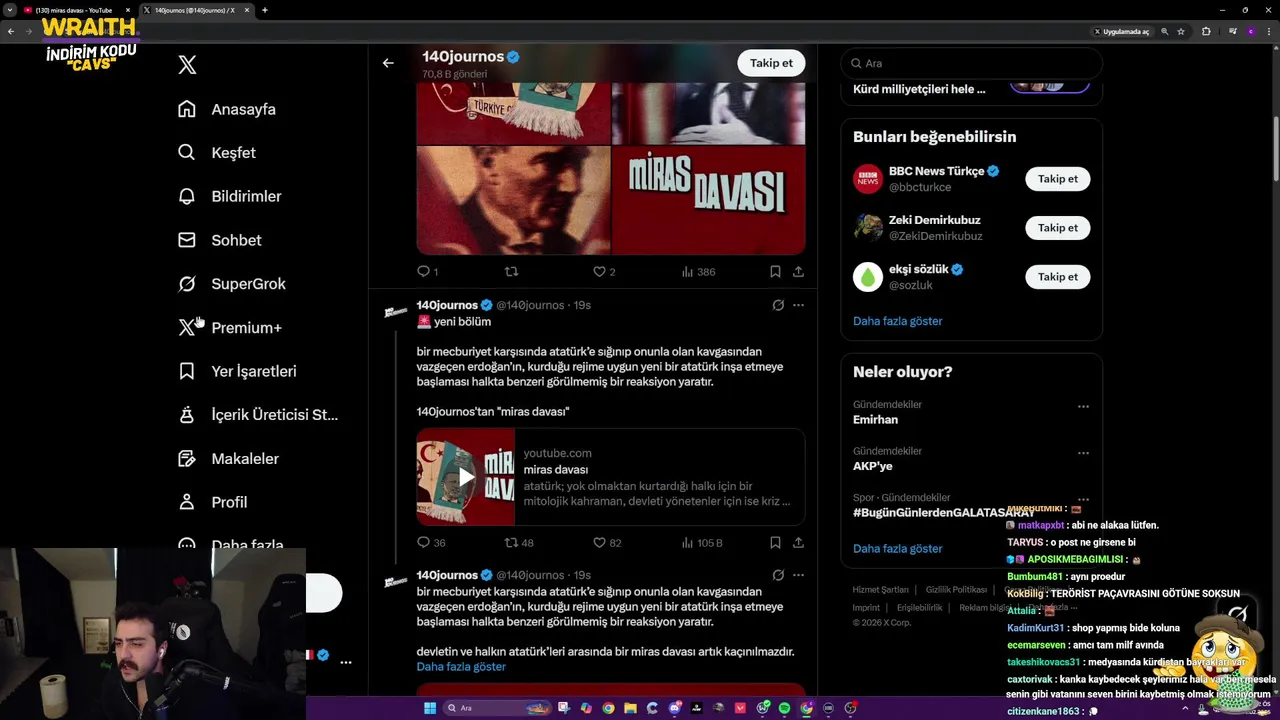View stats of post with 386 views
1280x720 pixels.
click(698, 271)
